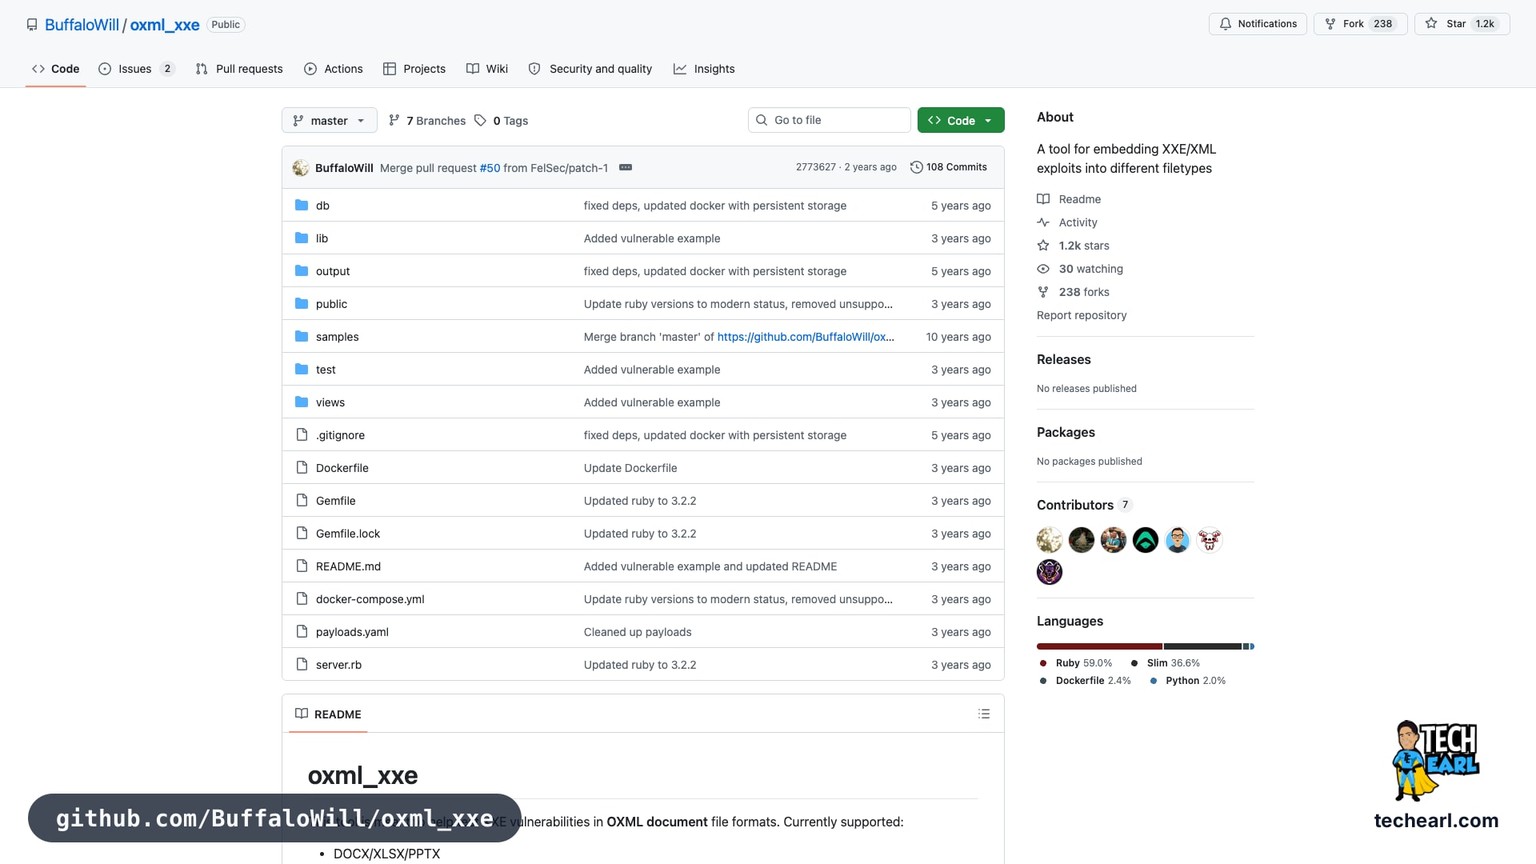The width and height of the screenshot is (1536, 864).
Task: Open Gemfile.lock file
Action: [x=348, y=534]
